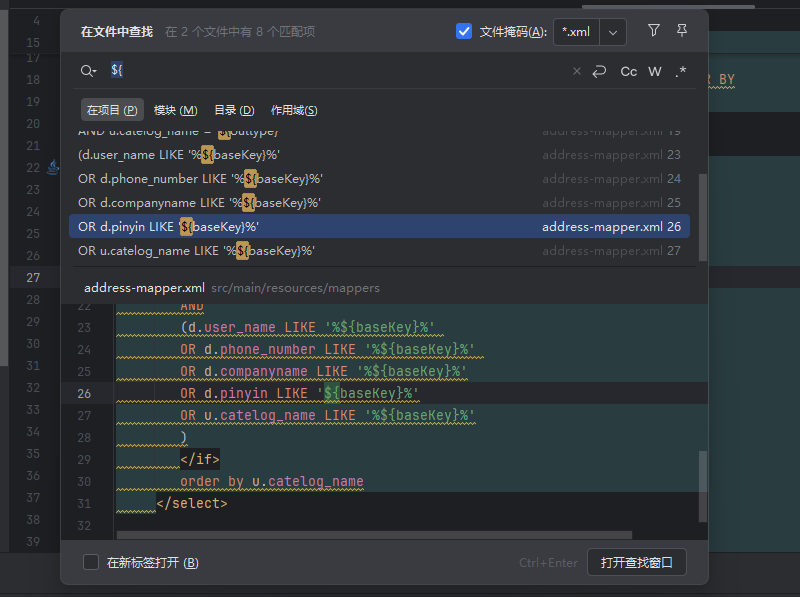This screenshot has width=800, height=597.
Task: Select the 在项目 (P) scope tab
Action: pyautogui.click(x=112, y=110)
